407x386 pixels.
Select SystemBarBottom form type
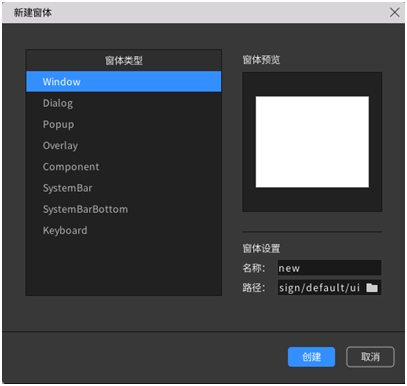[x=124, y=209]
